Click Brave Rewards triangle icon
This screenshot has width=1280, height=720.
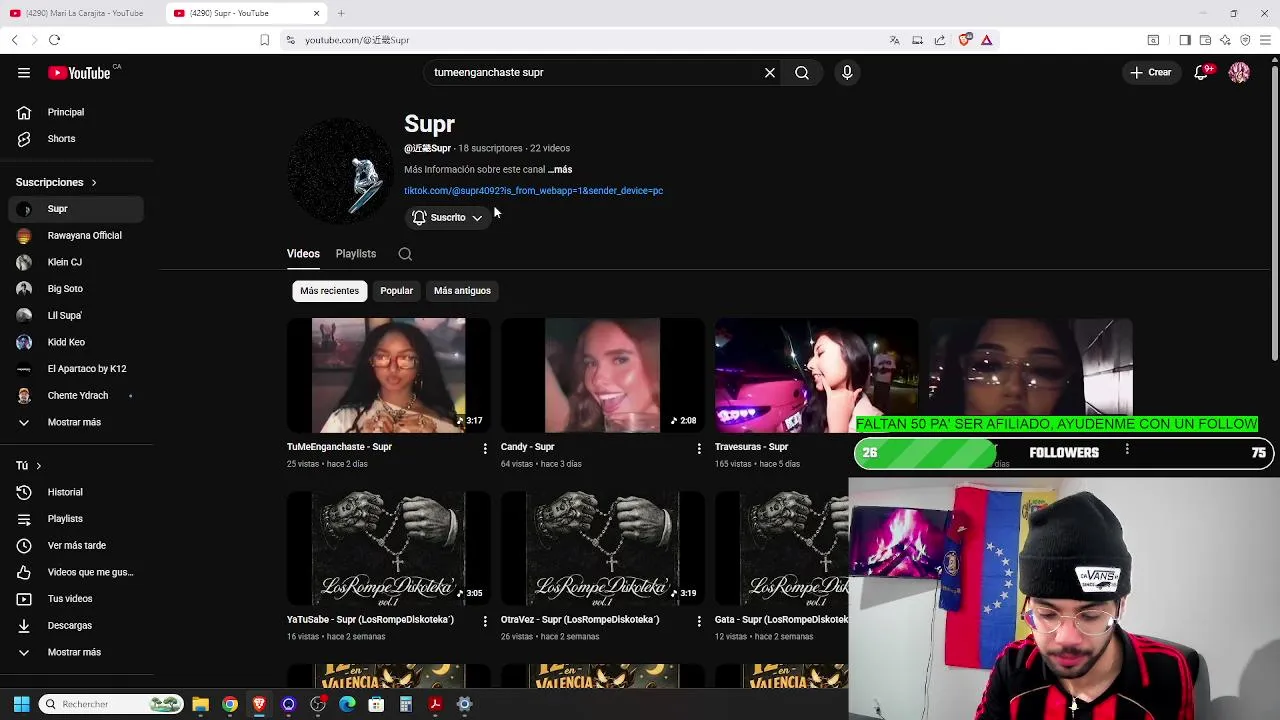pyautogui.click(x=986, y=40)
